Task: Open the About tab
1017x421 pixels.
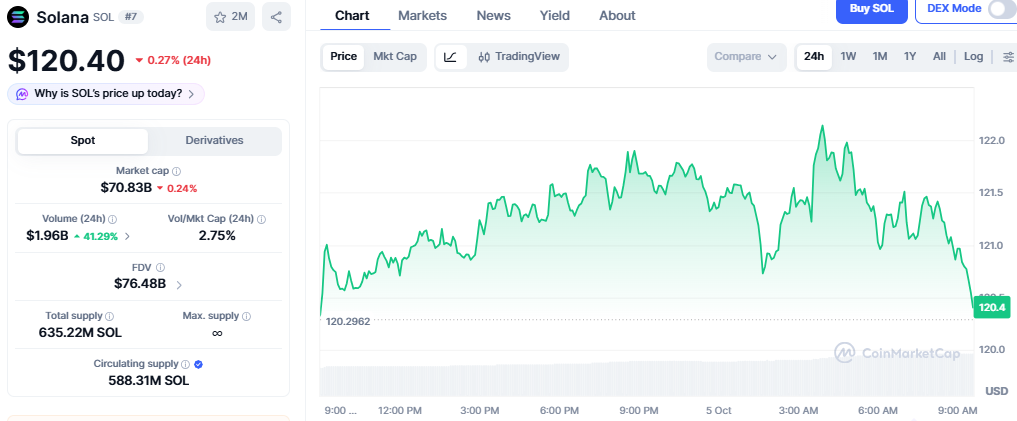Action: coord(617,16)
